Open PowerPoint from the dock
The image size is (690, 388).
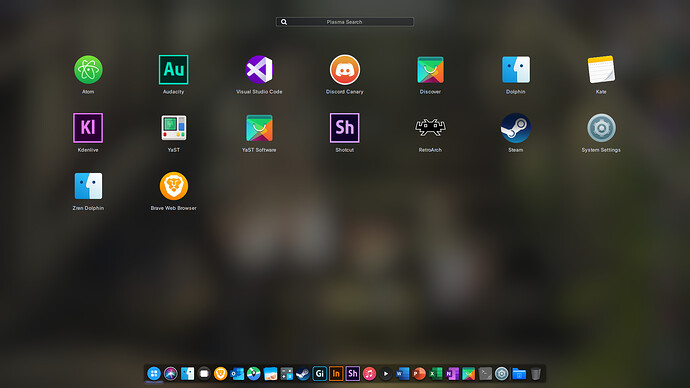(419, 374)
